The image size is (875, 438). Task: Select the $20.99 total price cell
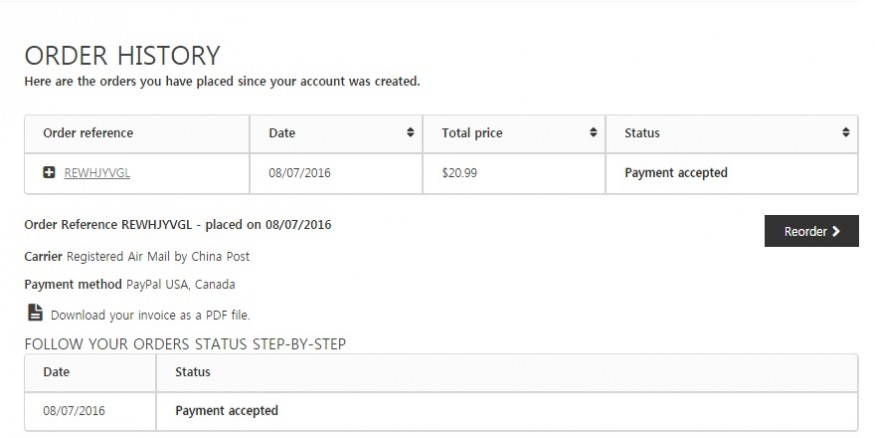tap(514, 174)
